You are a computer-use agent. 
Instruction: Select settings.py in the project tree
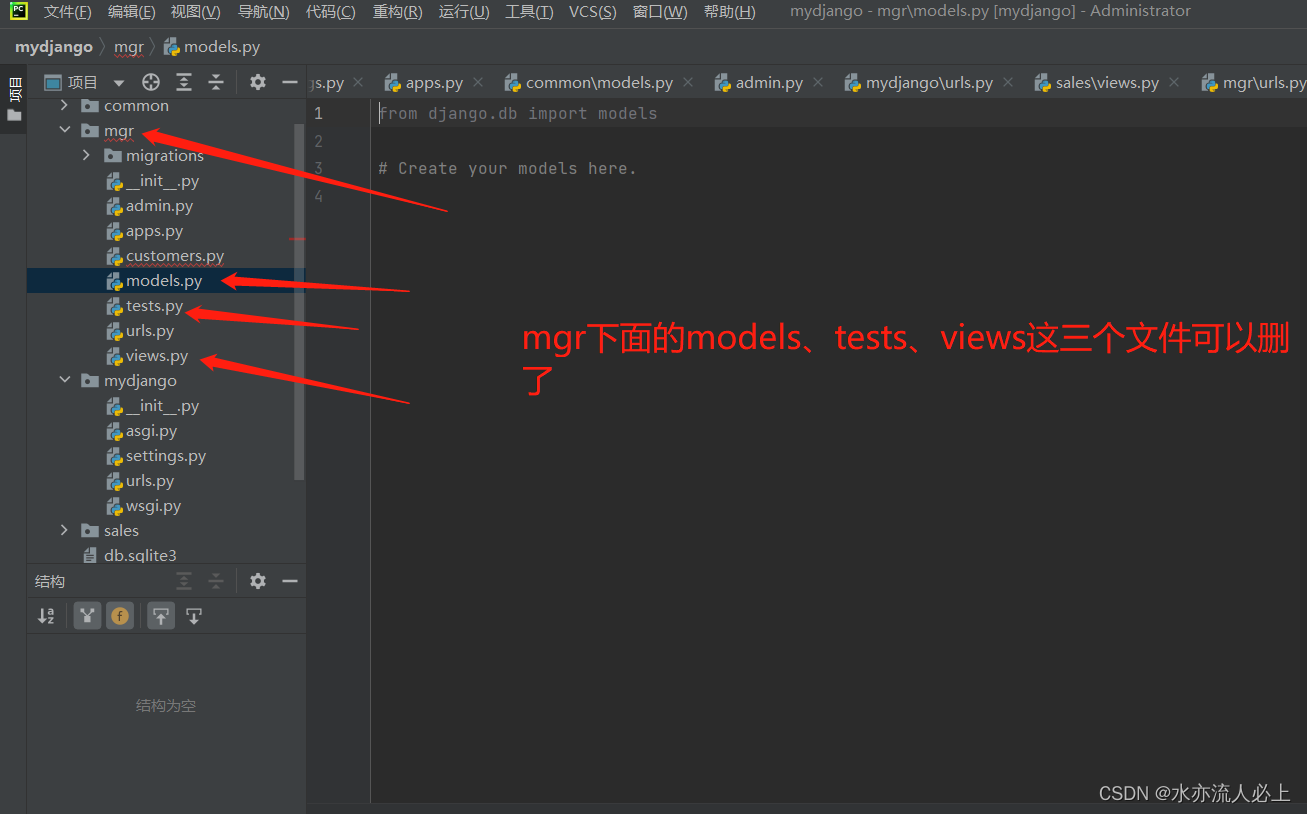pos(166,456)
